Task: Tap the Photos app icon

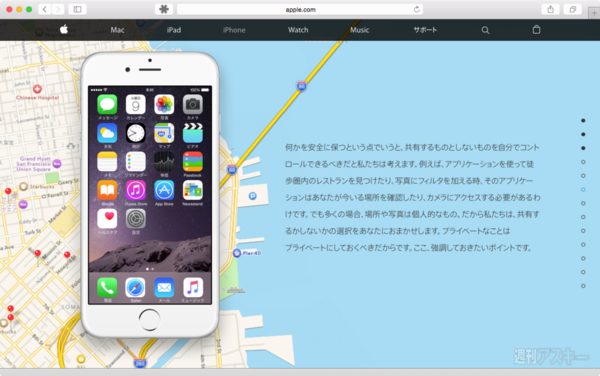Action: (x=164, y=104)
